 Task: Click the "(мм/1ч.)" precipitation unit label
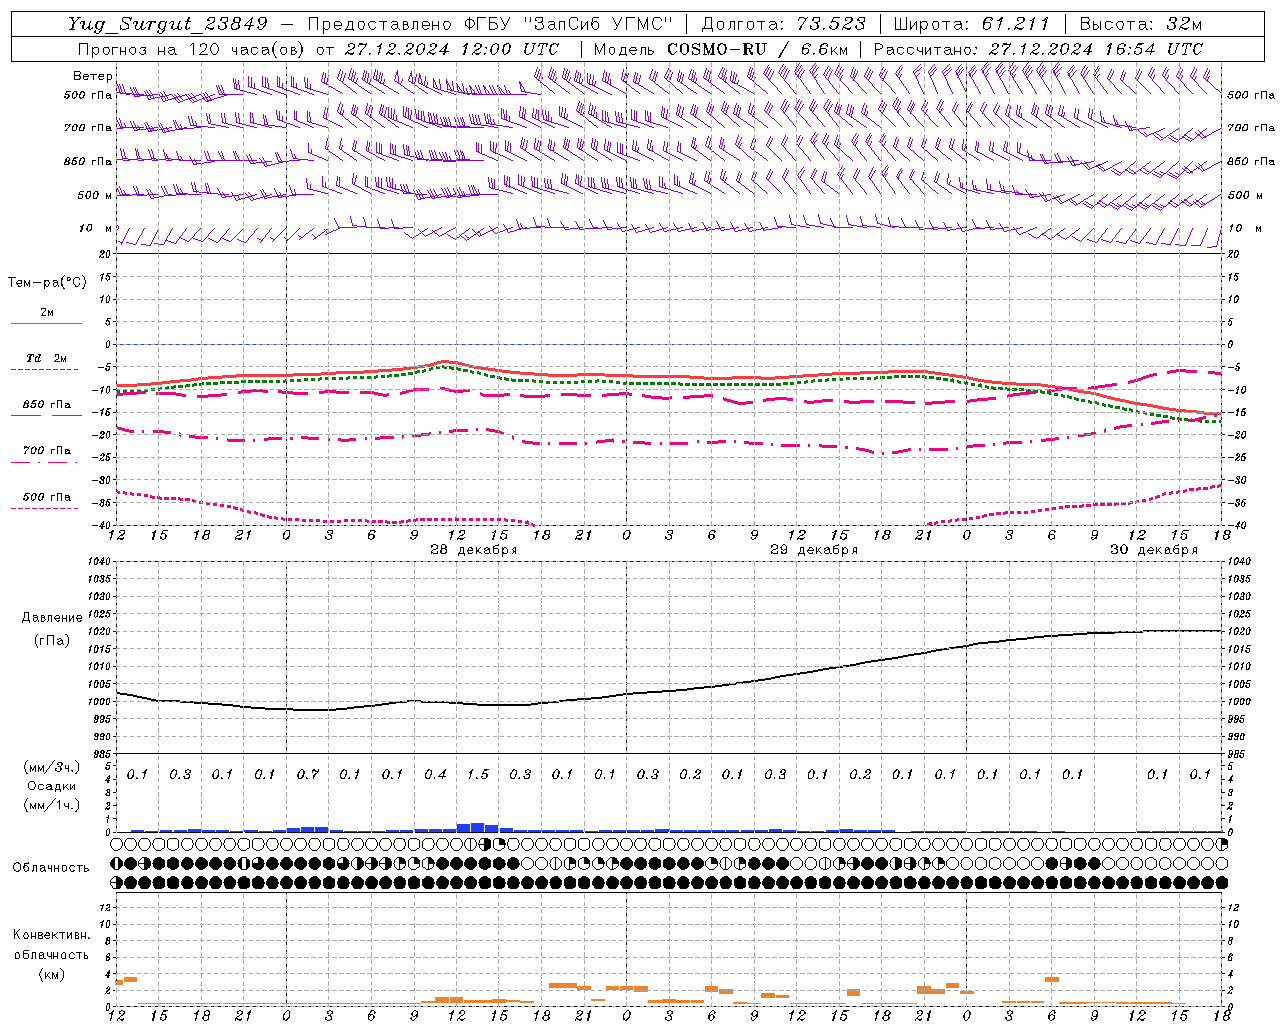52,805
